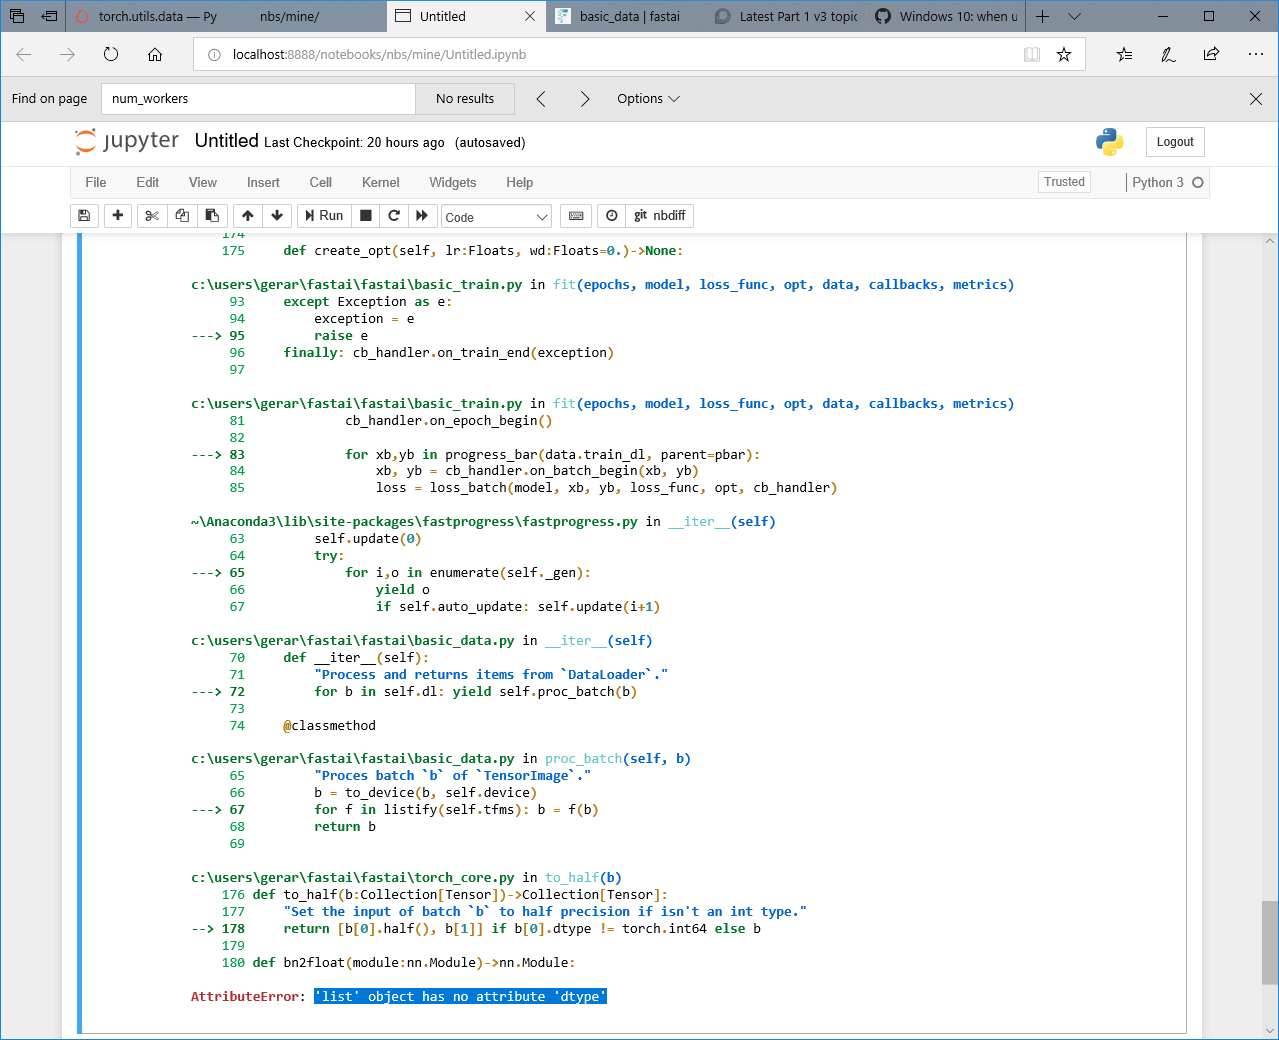Move the selected cell up

coord(247,215)
